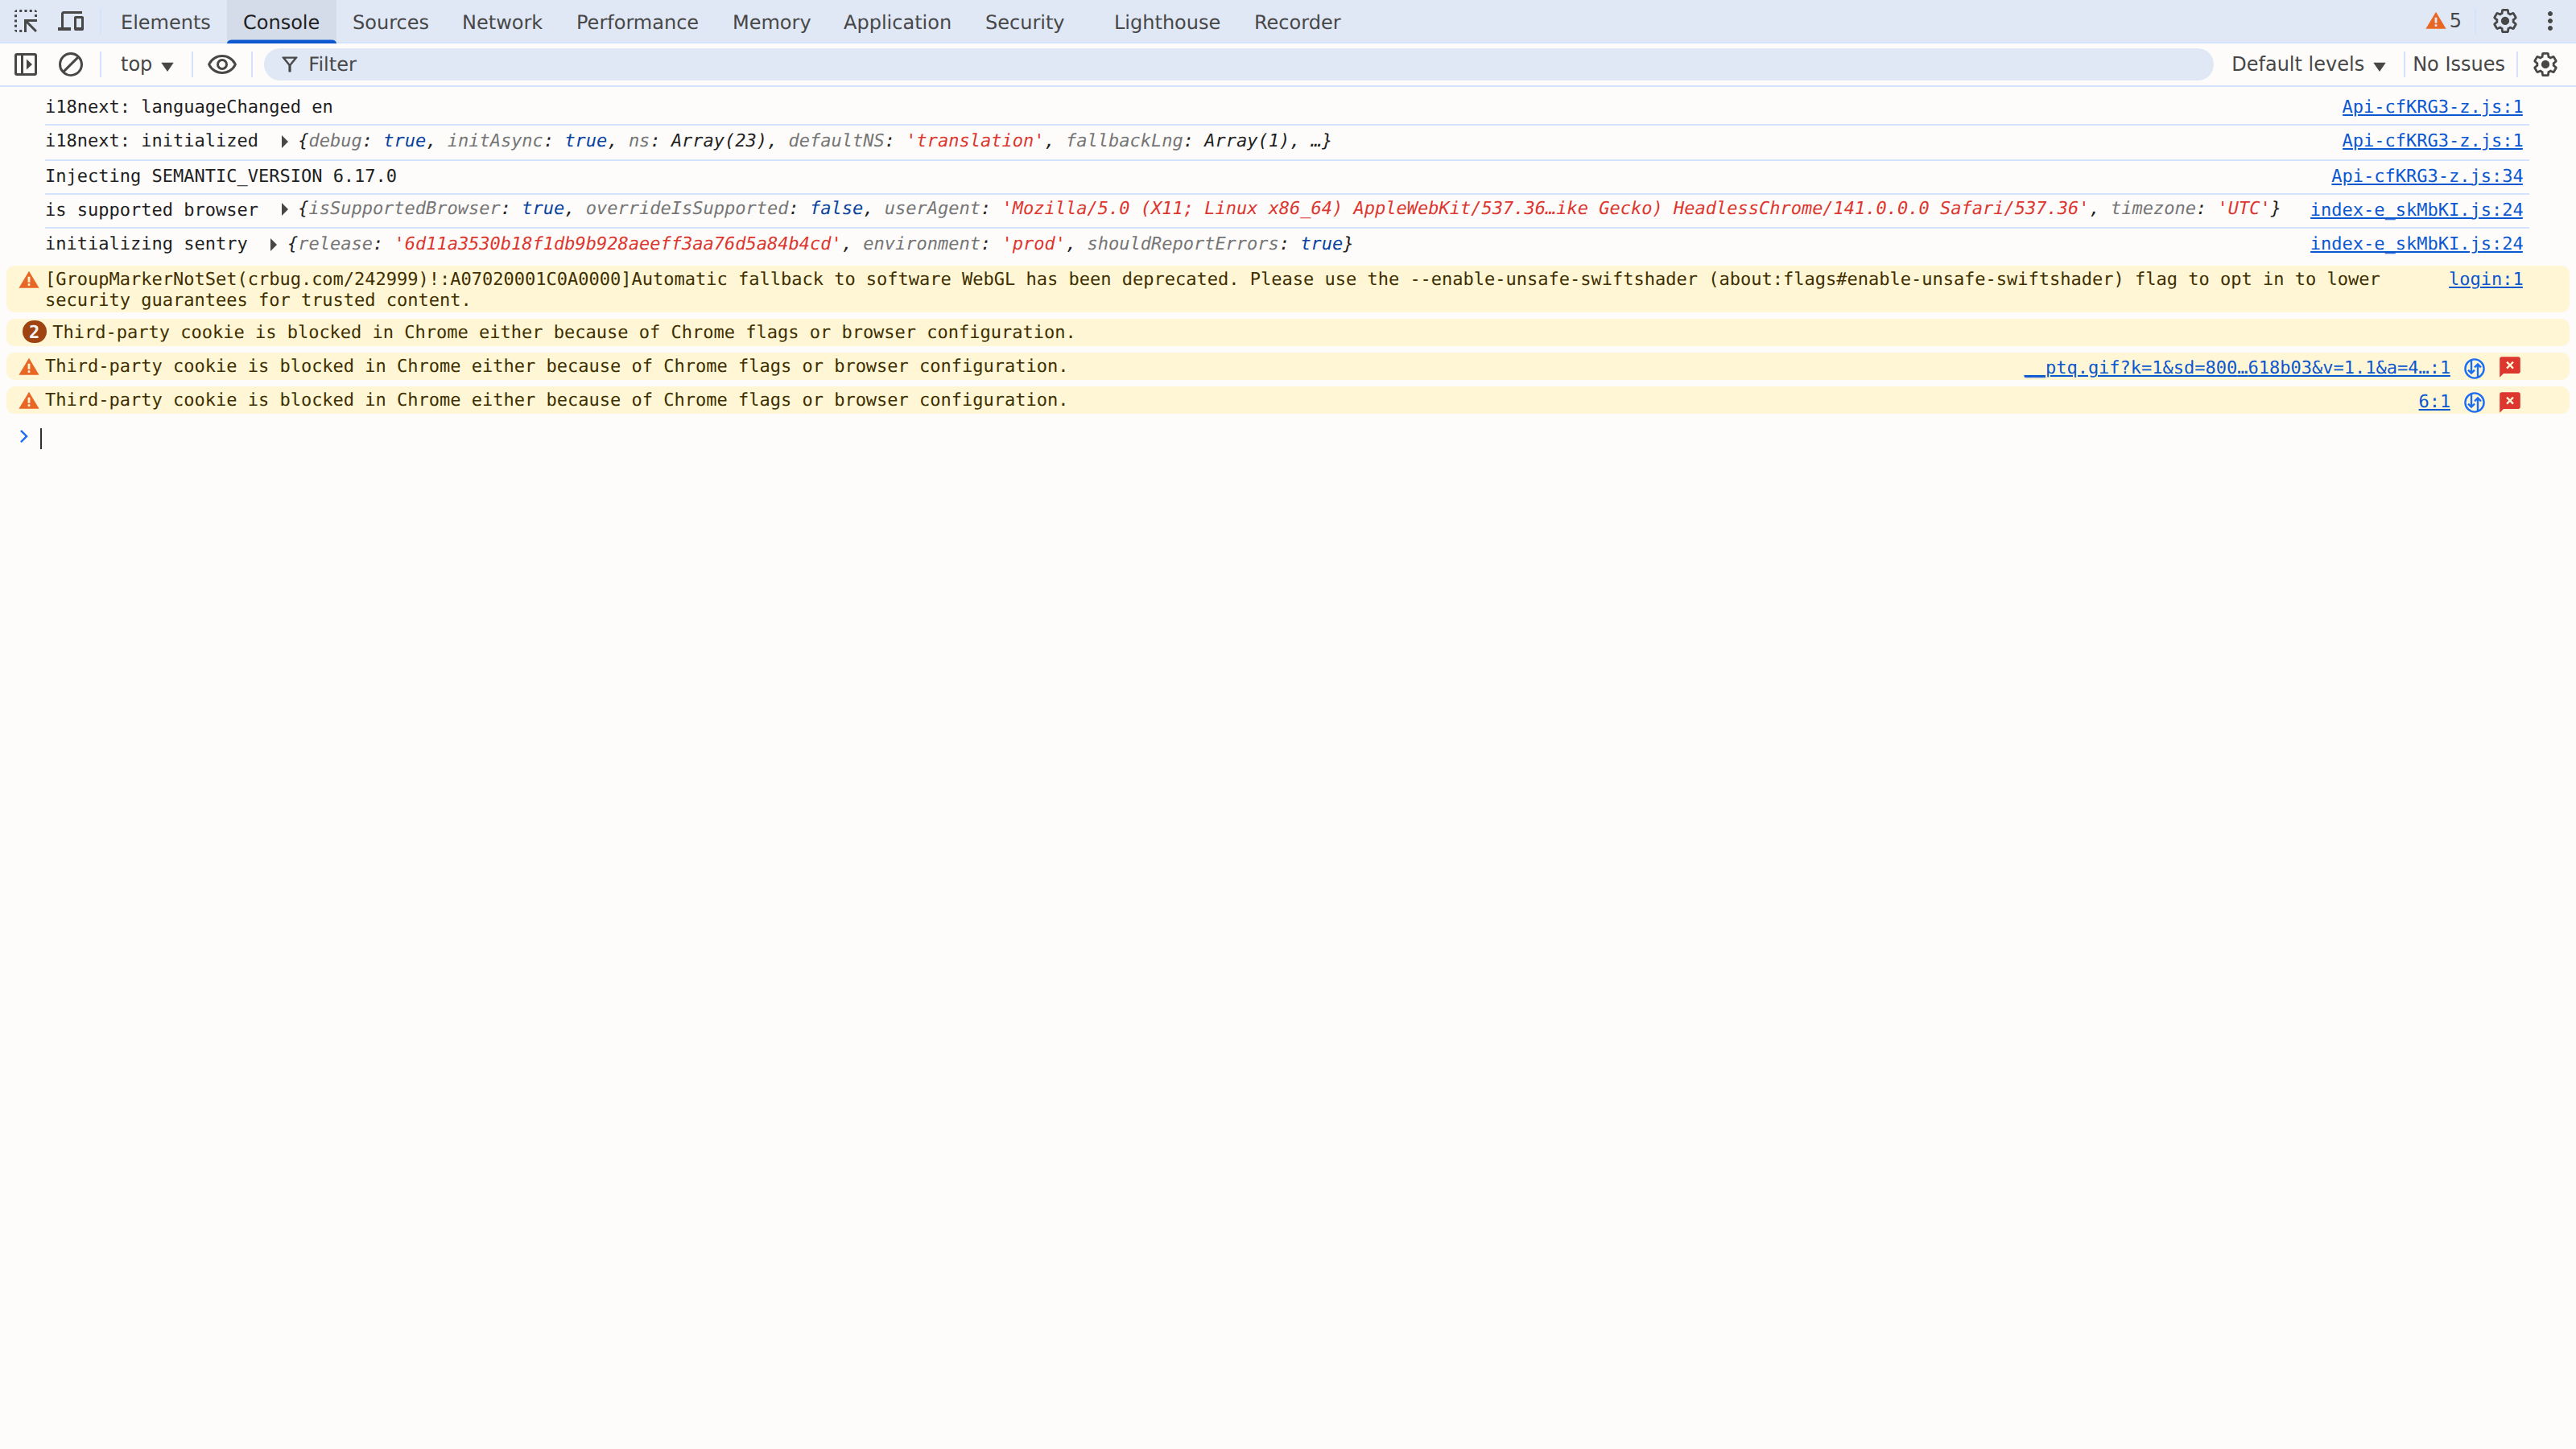
Task: Show the console sidebar
Action: [26, 64]
